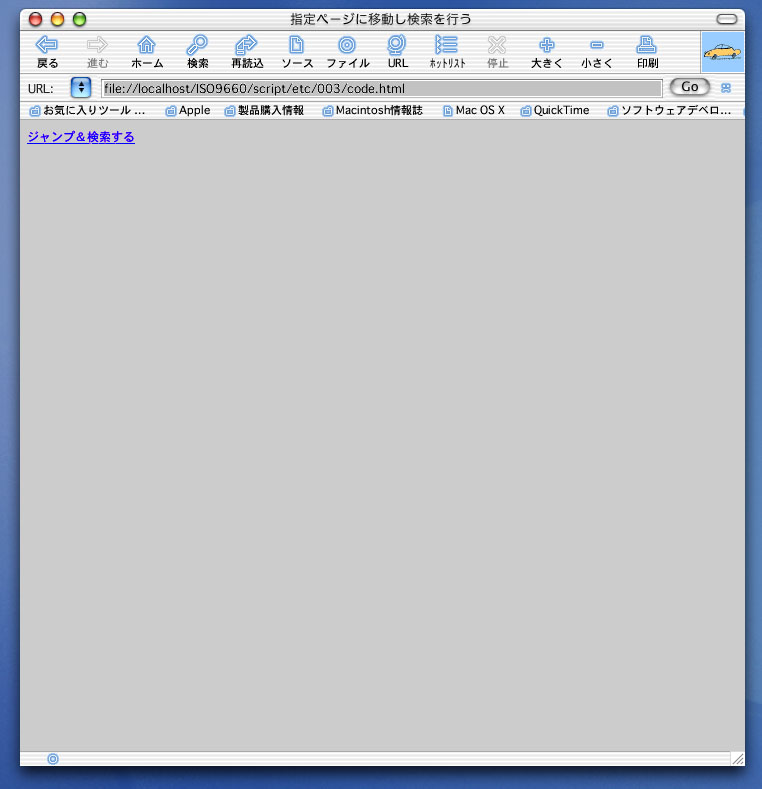The width and height of the screenshot is (762, 789).
Task: Click the 進む forward arrow
Action: (97, 51)
